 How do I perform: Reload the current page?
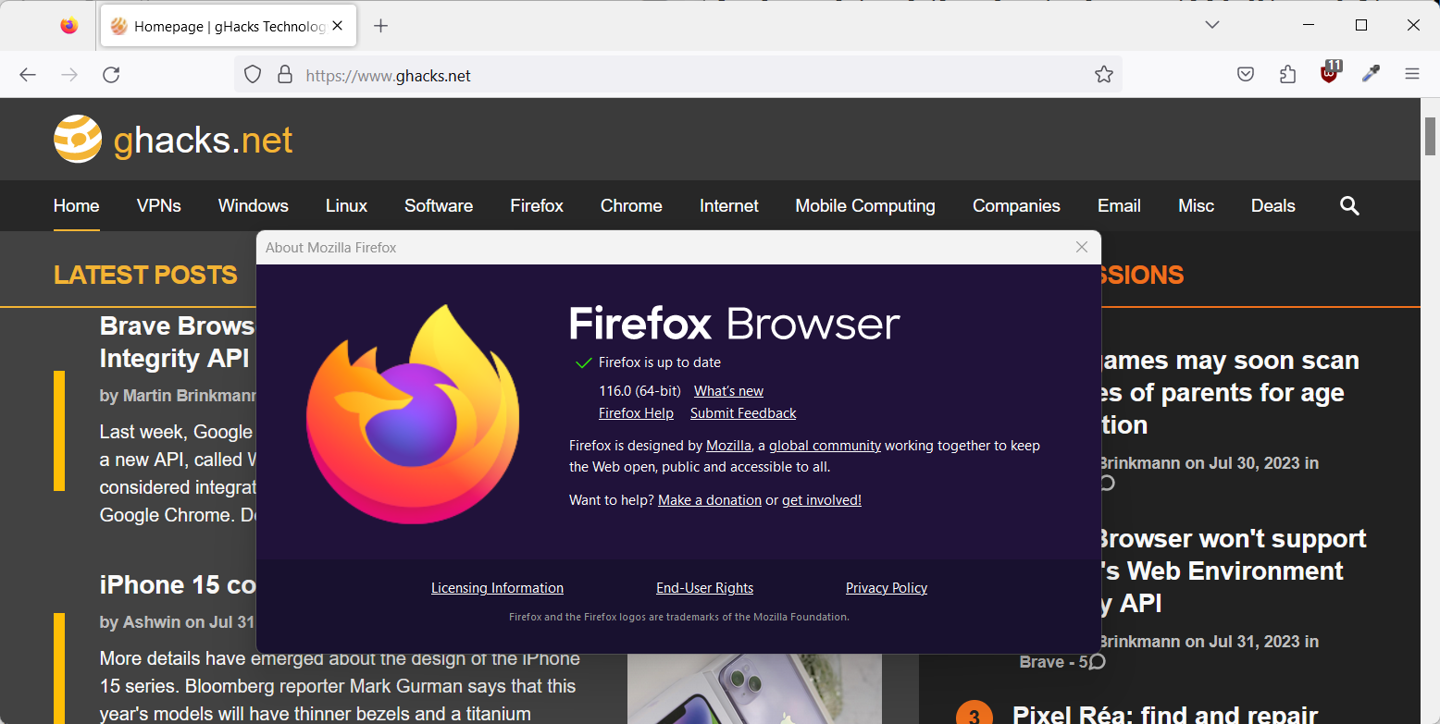click(x=111, y=75)
